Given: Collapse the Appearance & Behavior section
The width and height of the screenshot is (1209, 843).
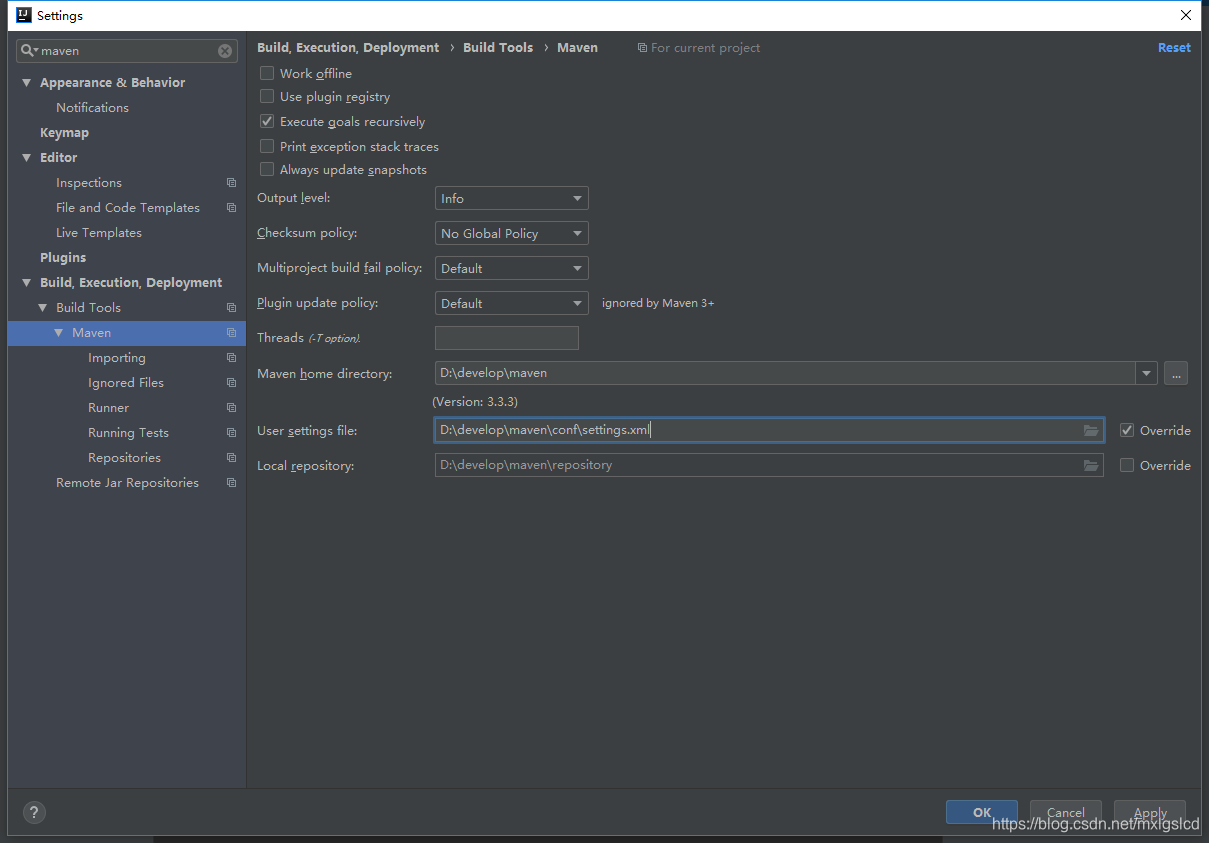Looking at the screenshot, I should point(27,83).
